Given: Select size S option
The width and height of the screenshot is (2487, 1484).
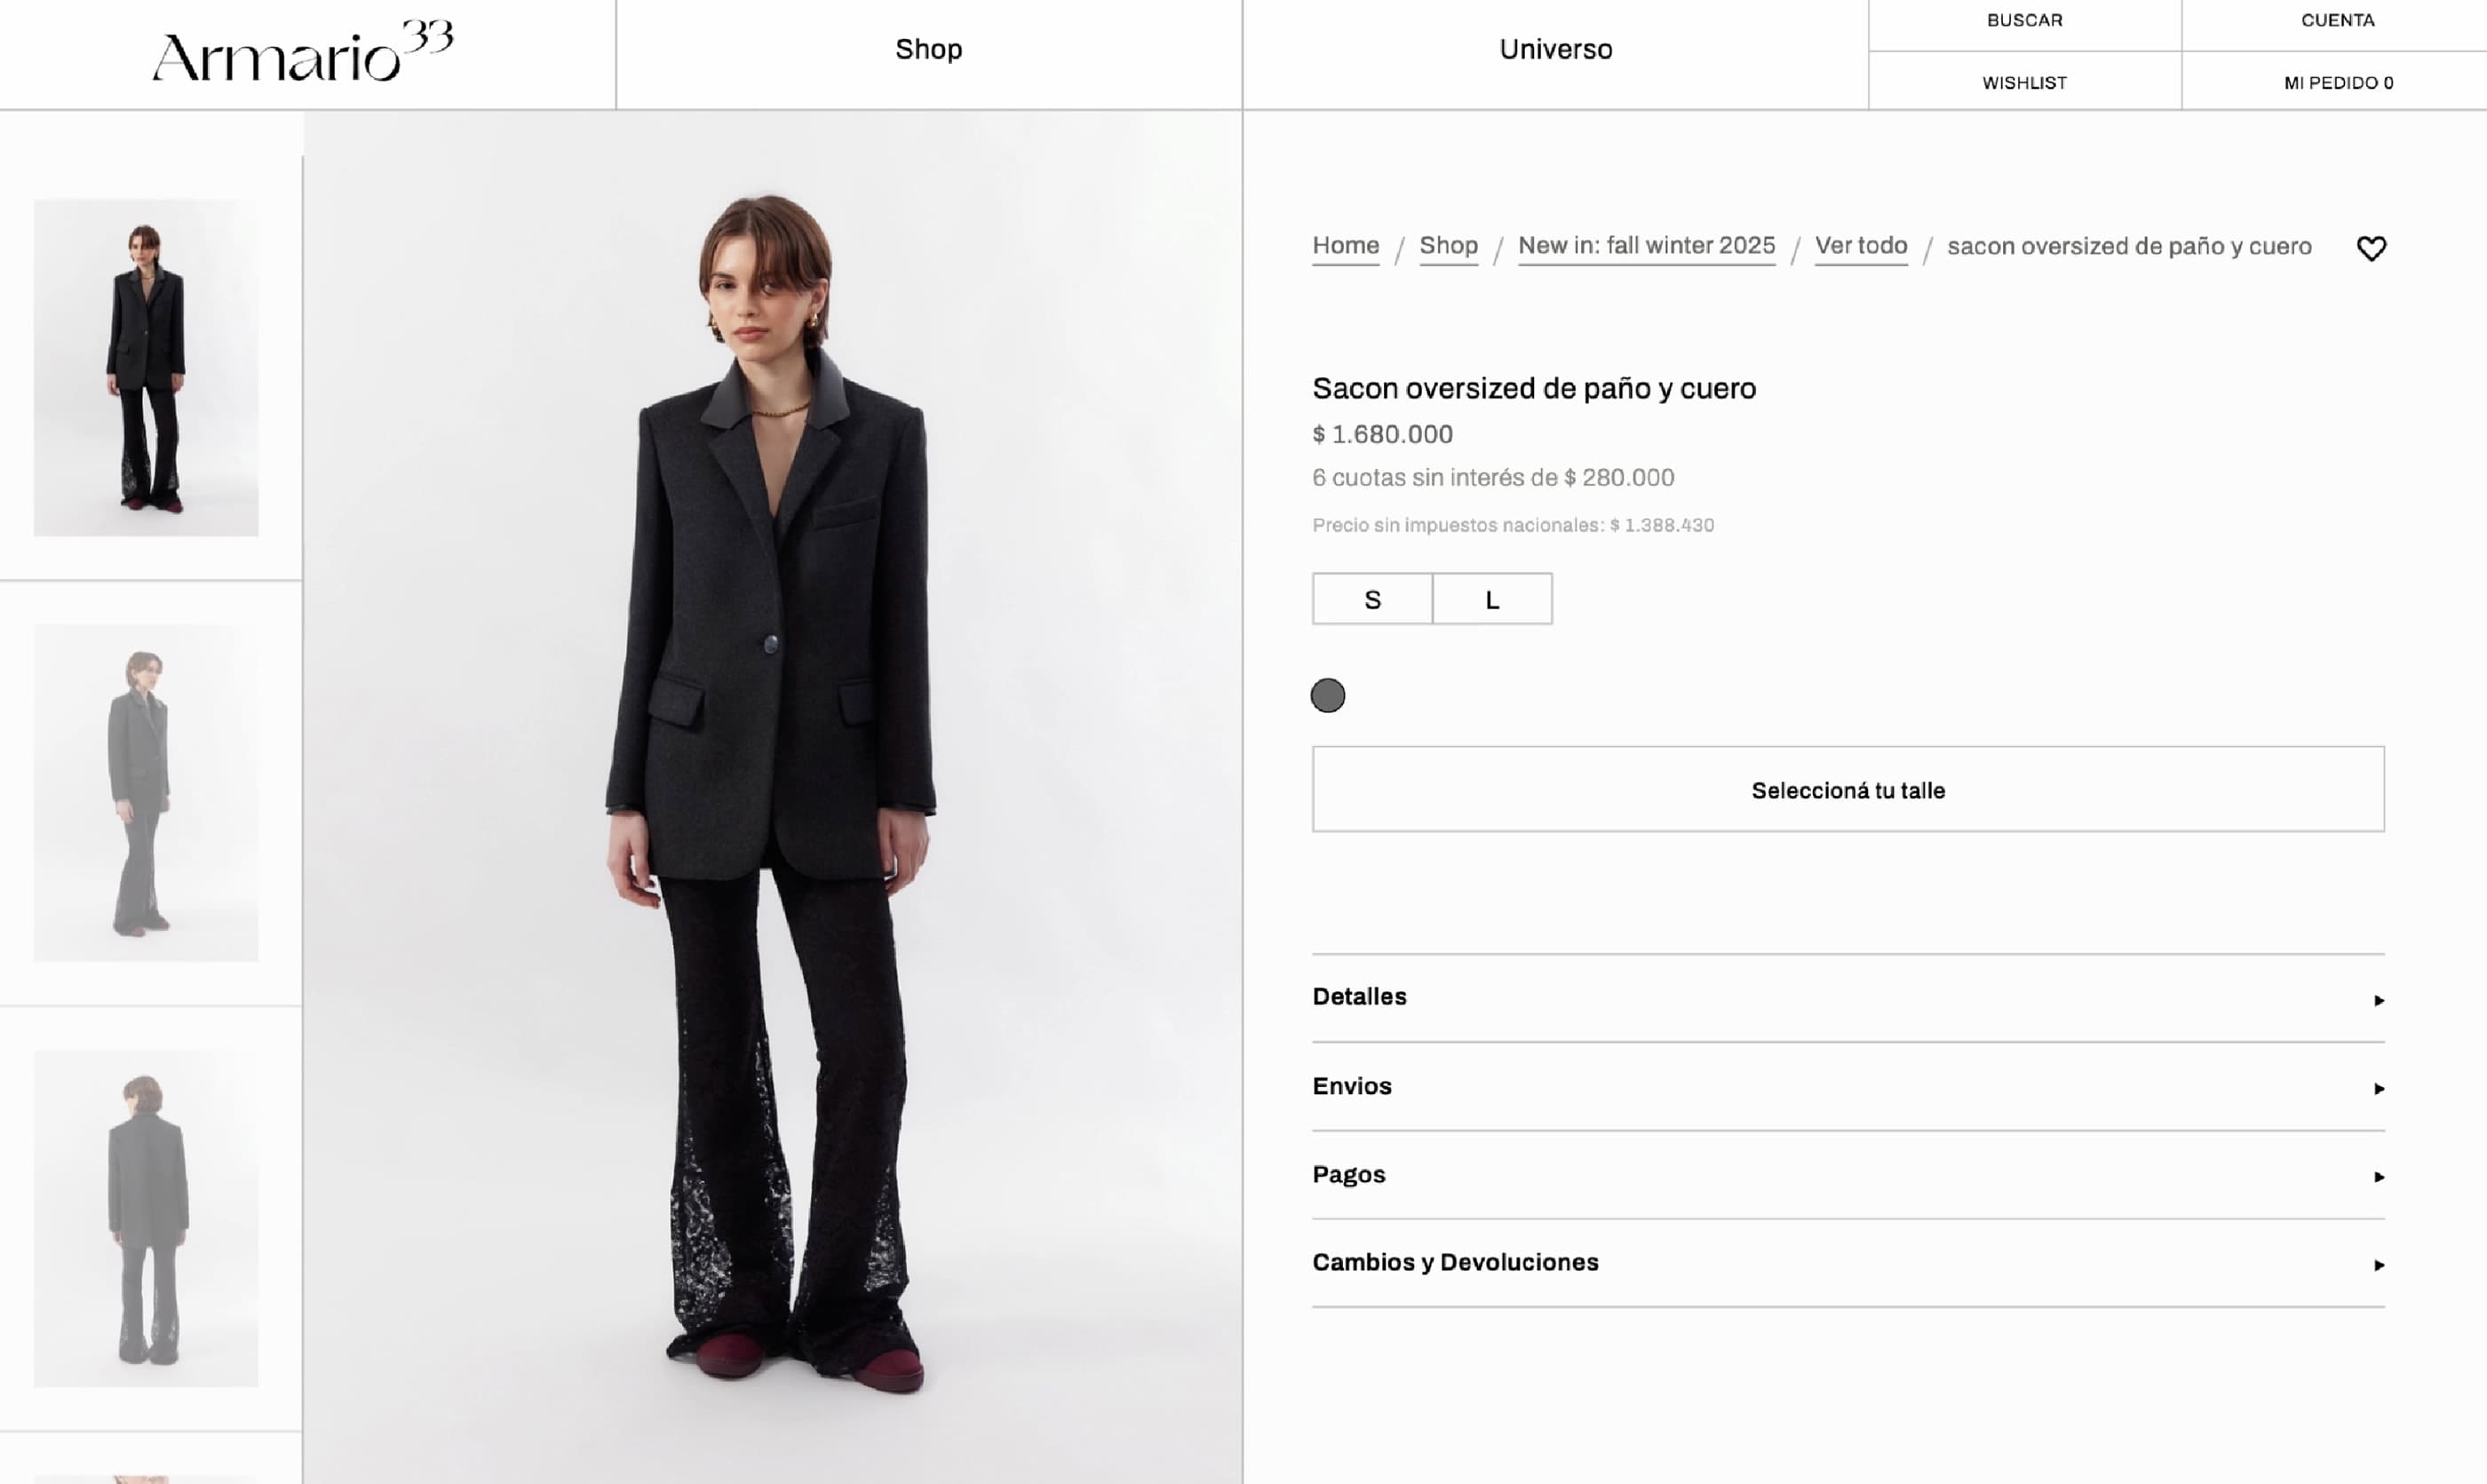Looking at the screenshot, I should click(x=1372, y=599).
